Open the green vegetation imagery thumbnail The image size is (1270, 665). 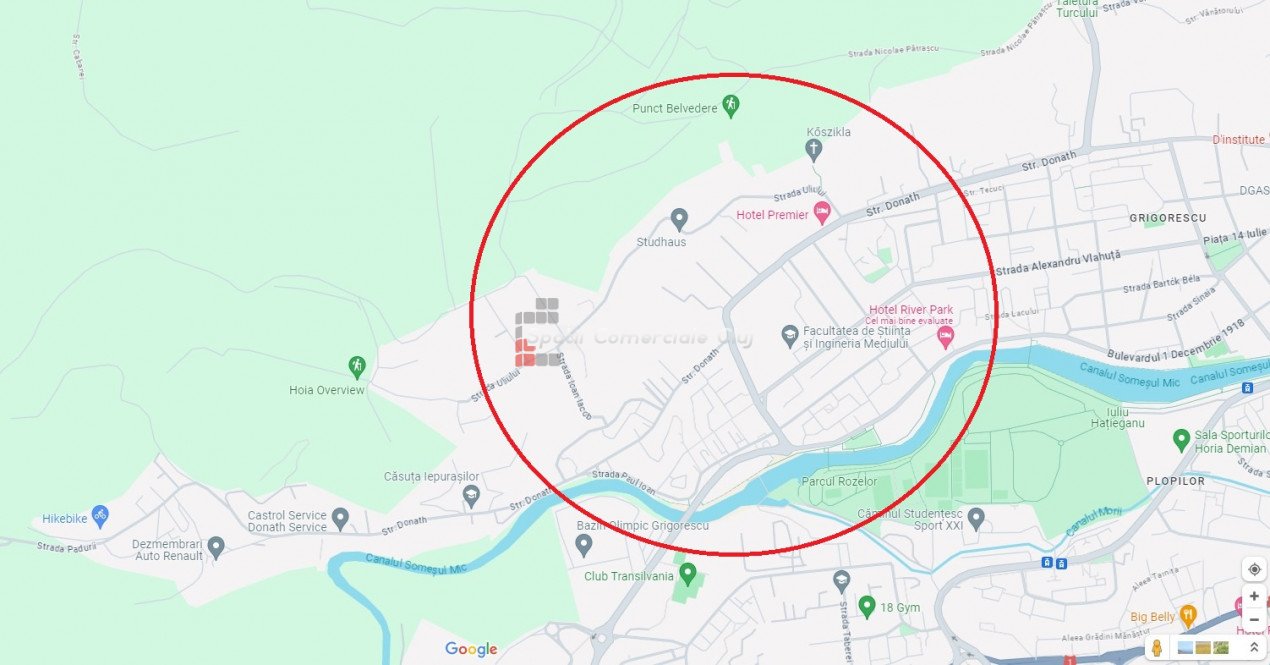coord(1221,648)
